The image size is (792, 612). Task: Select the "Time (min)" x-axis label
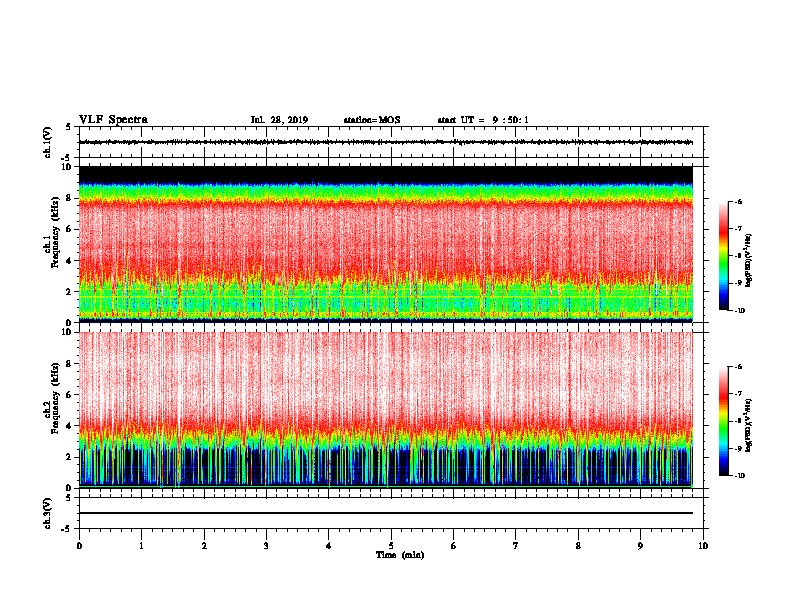(400, 555)
